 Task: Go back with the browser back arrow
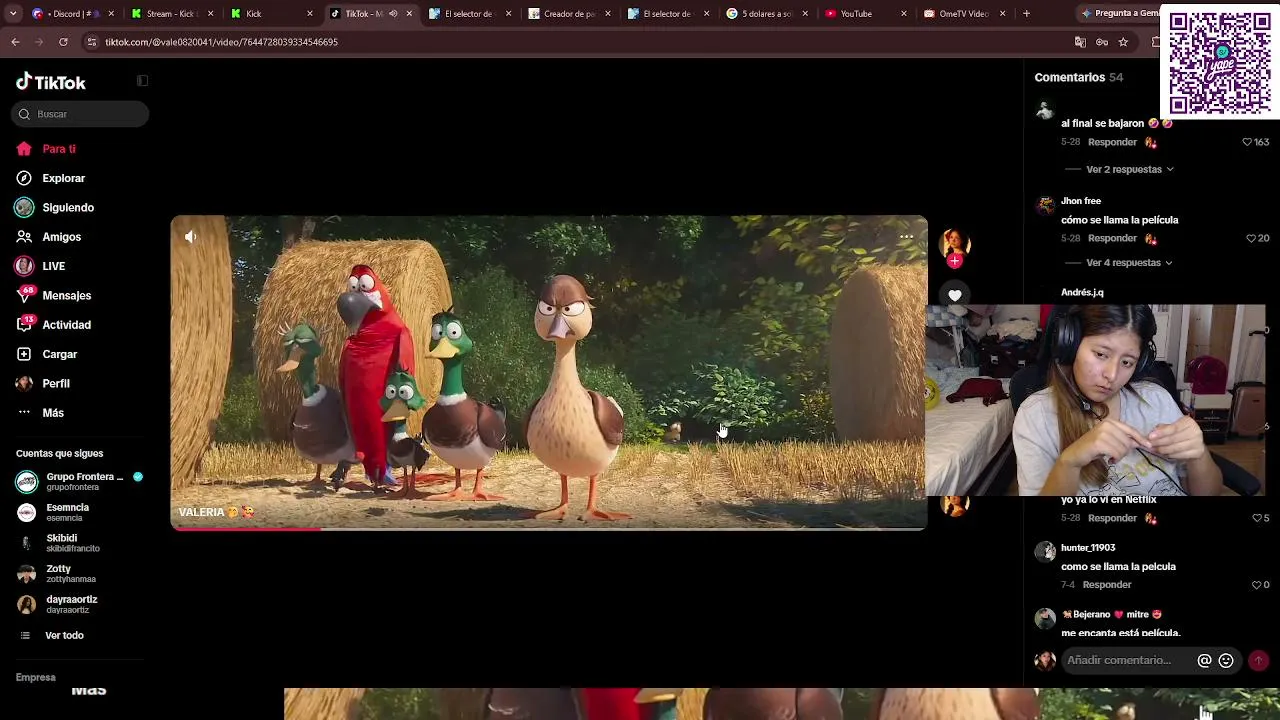(x=15, y=42)
